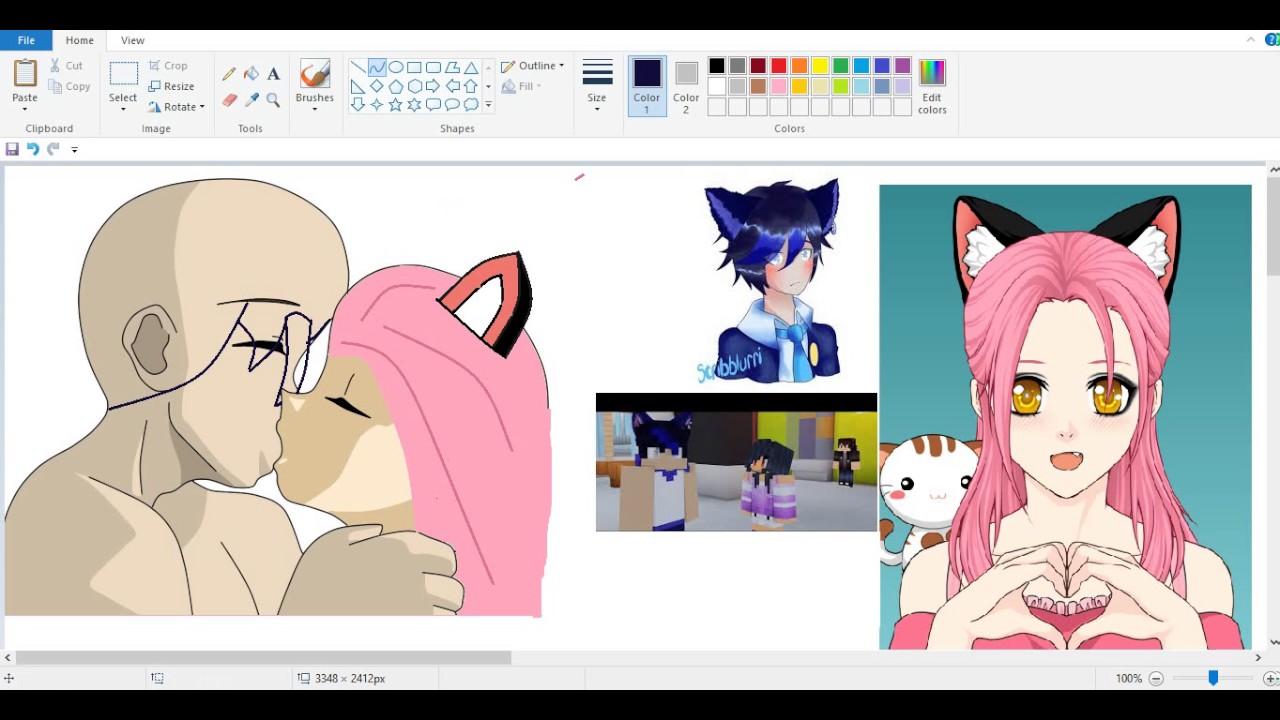This screenshot has width=1280, height=720.
Task: Choose the Four-point star shape
Action: (376, 104)
